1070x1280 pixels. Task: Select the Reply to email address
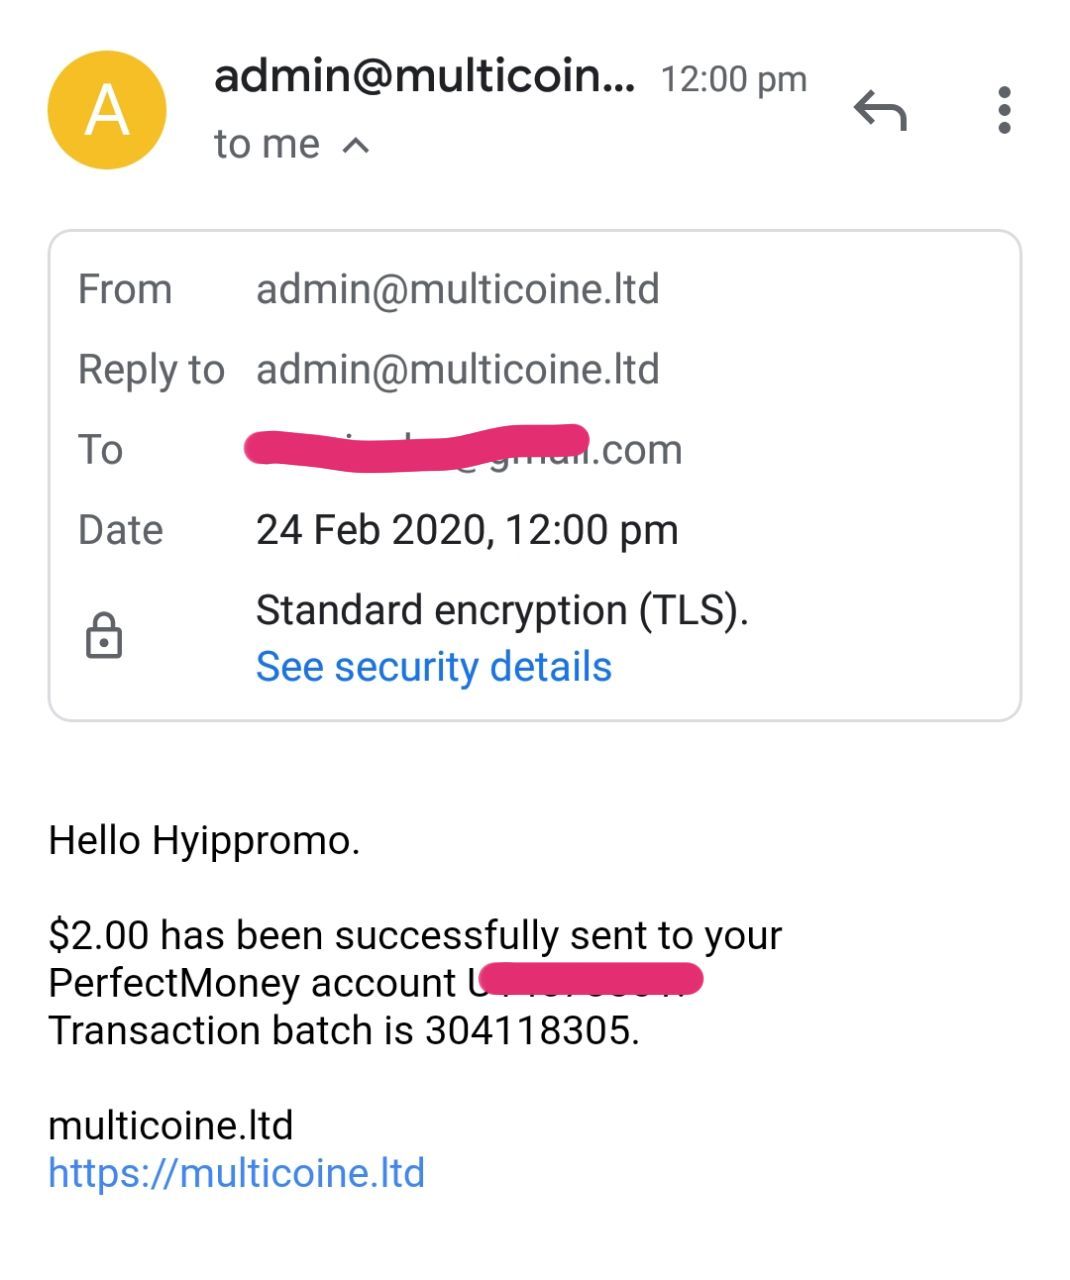tap(457, 370)
